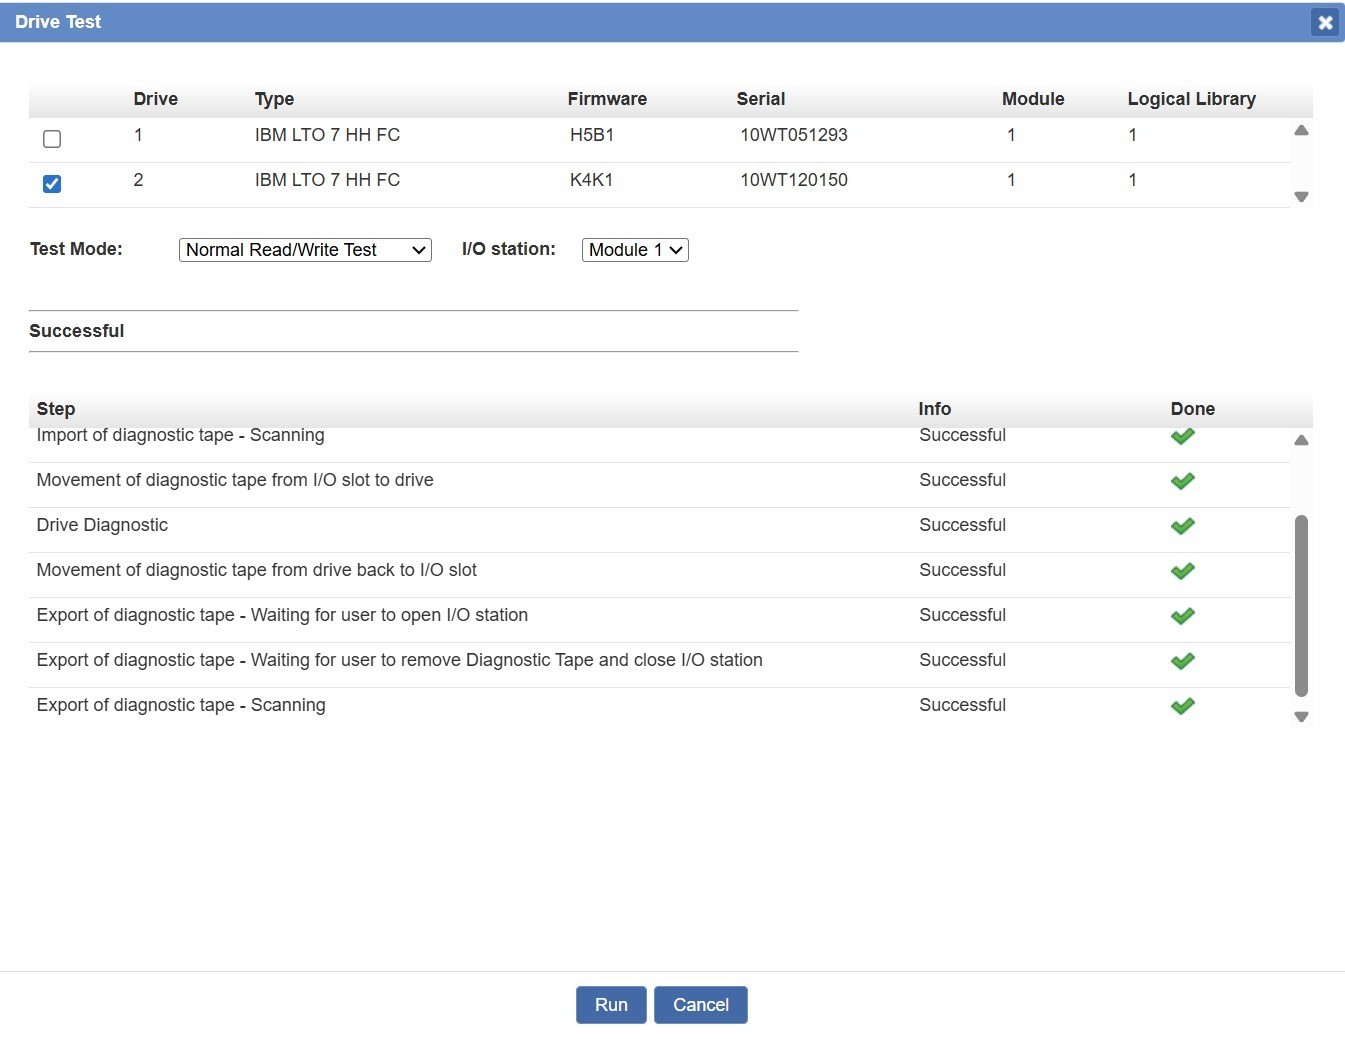Click the green checkmark for Drive Diagnostic step

click(1182, 526)
